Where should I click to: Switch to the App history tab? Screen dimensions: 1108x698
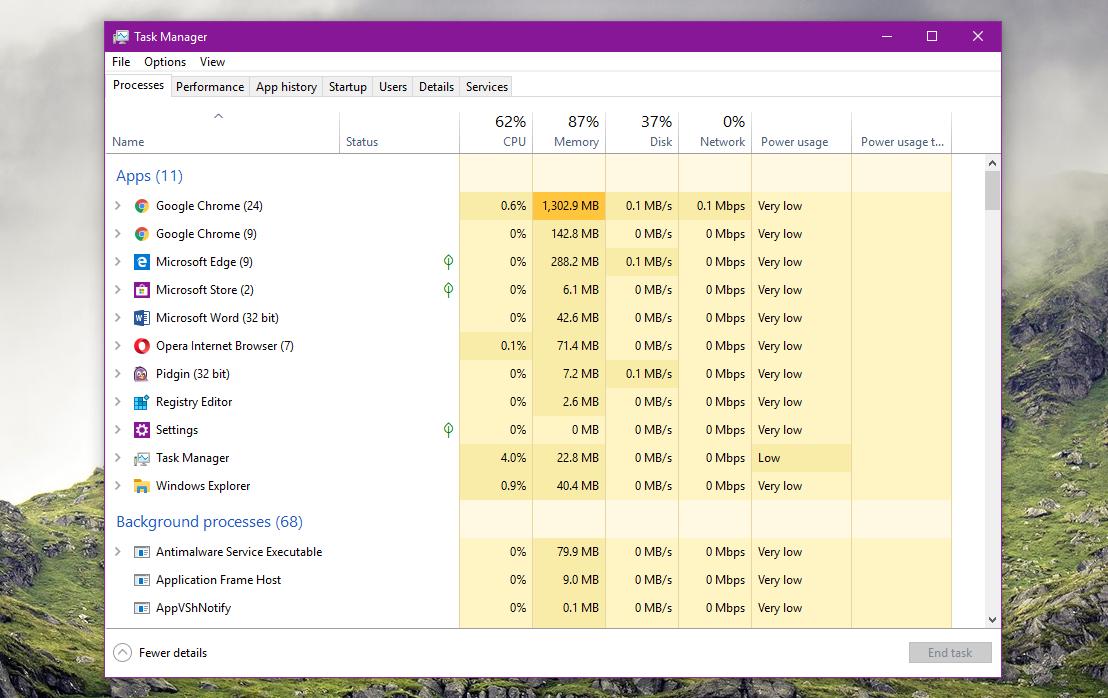click(x=286, y=87)
